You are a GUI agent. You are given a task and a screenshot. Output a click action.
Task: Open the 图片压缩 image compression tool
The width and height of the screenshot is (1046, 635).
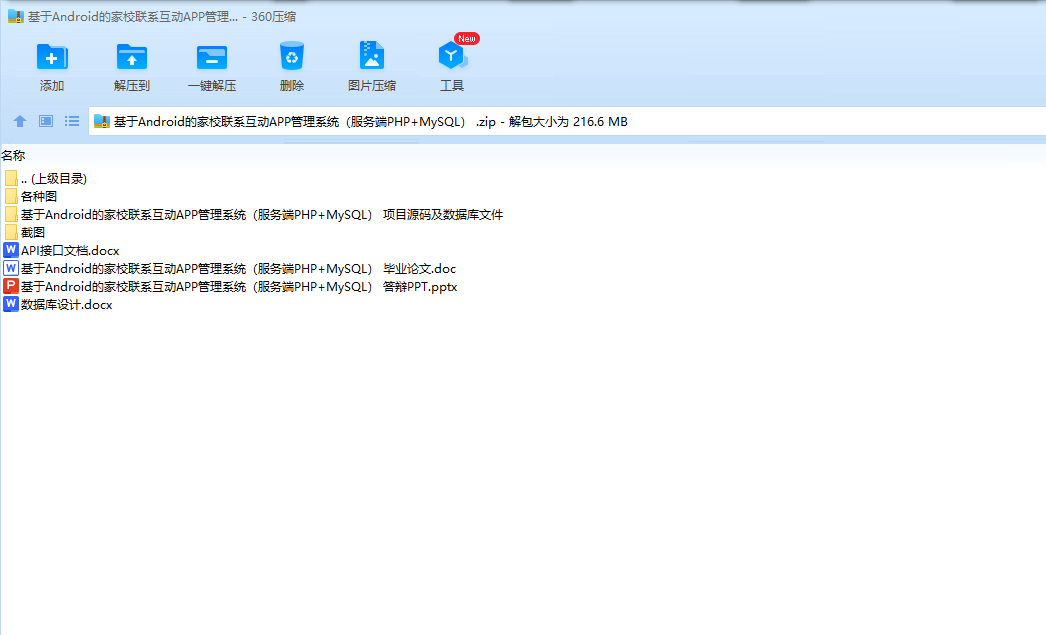tap(372, 55)
